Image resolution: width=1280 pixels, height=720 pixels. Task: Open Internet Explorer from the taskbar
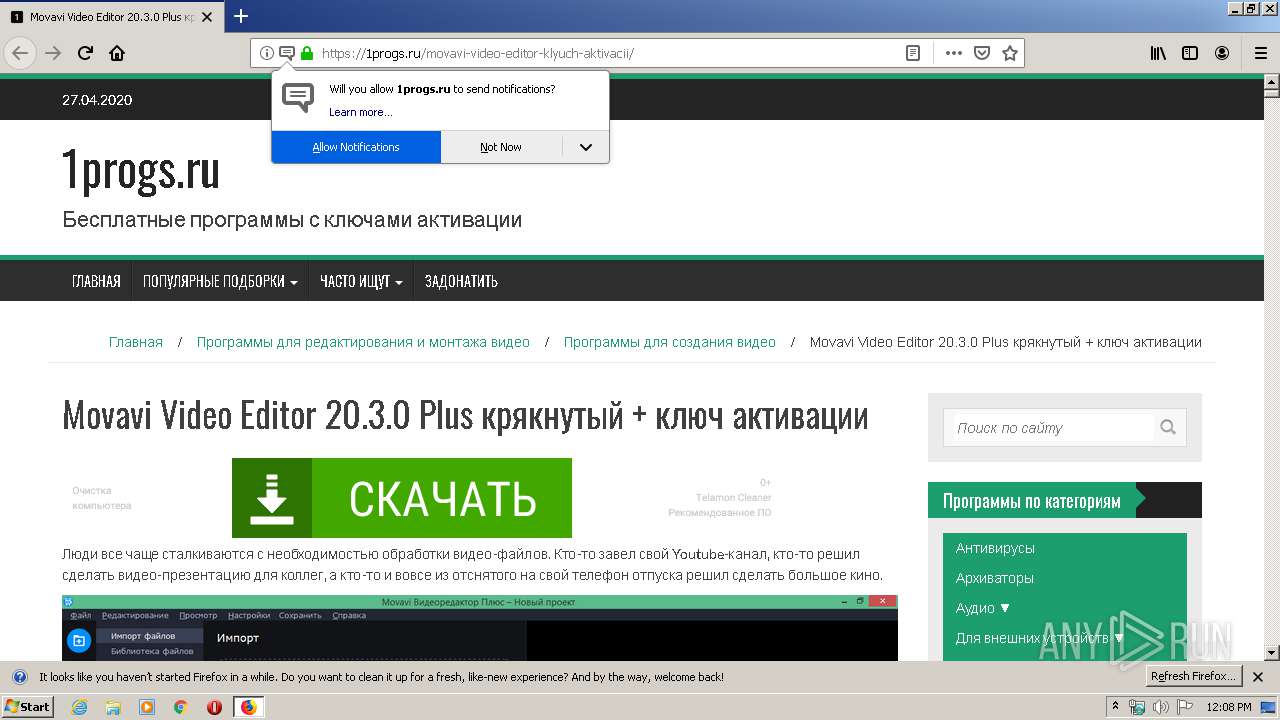(80, 707)
